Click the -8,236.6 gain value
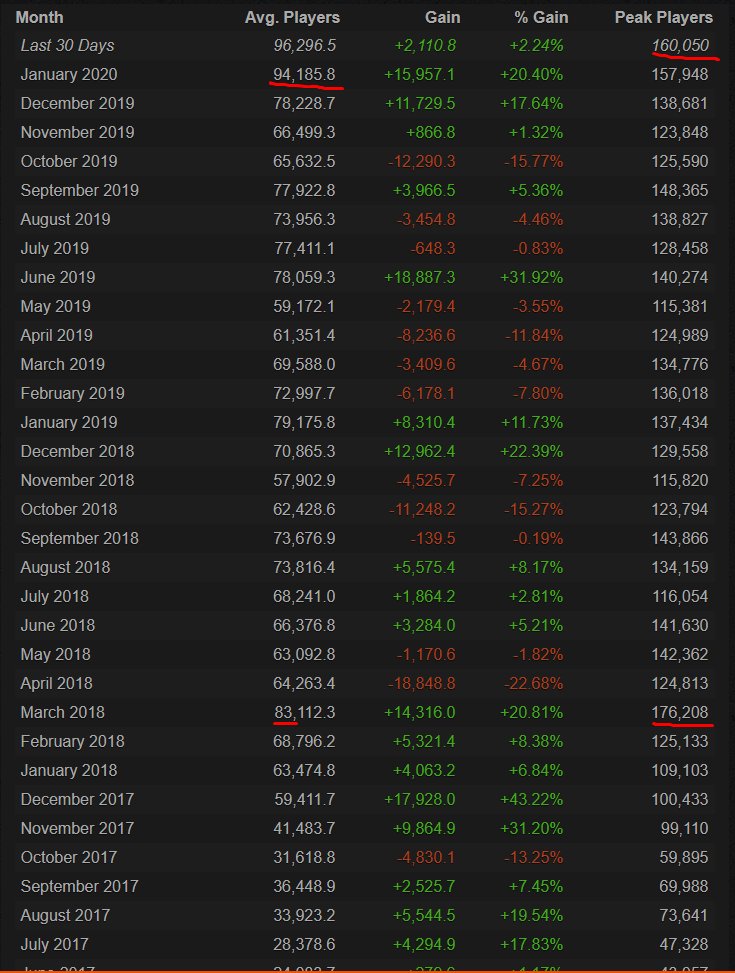This screenshot has width=735, height=973. pos(426,336)
